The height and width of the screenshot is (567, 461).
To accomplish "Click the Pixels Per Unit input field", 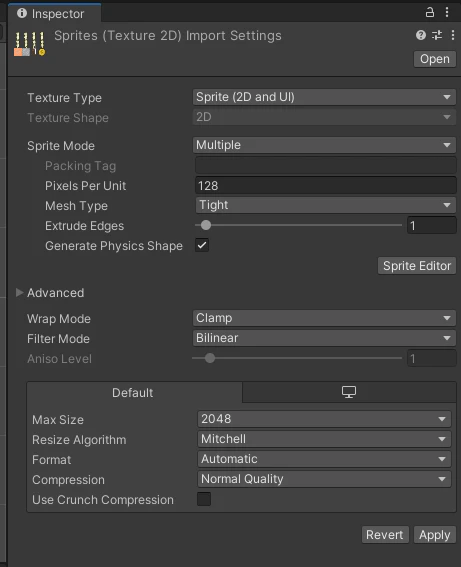I will pyautogui.click(x=326, y=186).
